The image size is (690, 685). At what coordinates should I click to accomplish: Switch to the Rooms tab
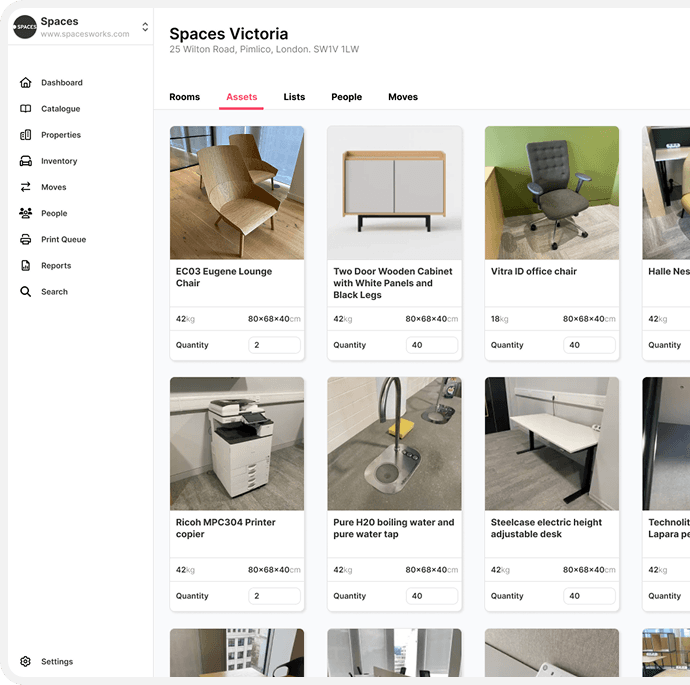point(185,97)
